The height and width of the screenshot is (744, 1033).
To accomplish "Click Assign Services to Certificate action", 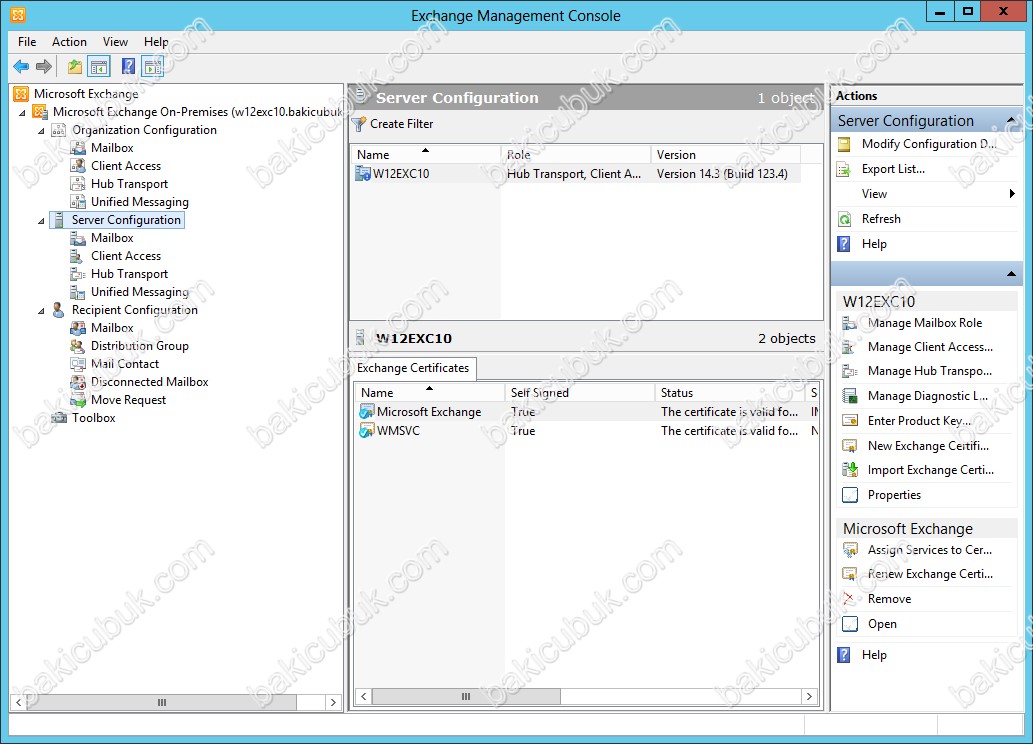I will point(930,550).
